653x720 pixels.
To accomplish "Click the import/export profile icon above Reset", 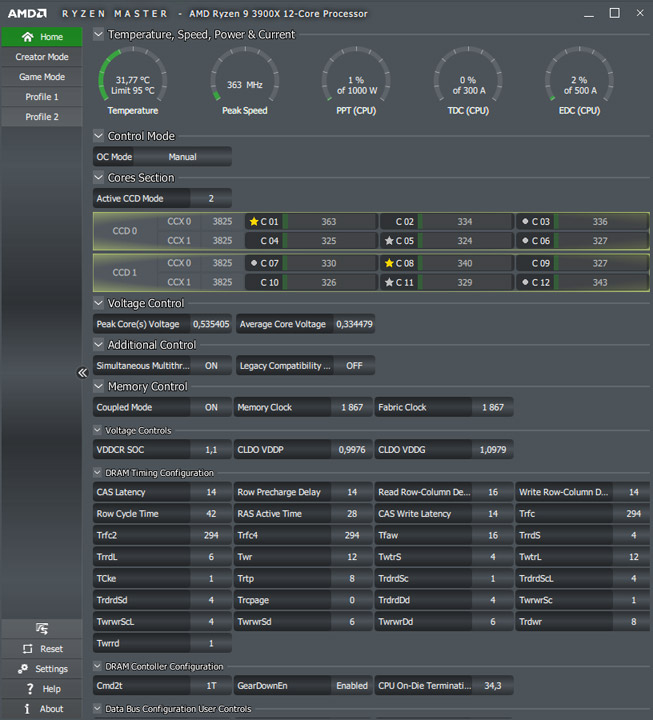I will 42,628.
